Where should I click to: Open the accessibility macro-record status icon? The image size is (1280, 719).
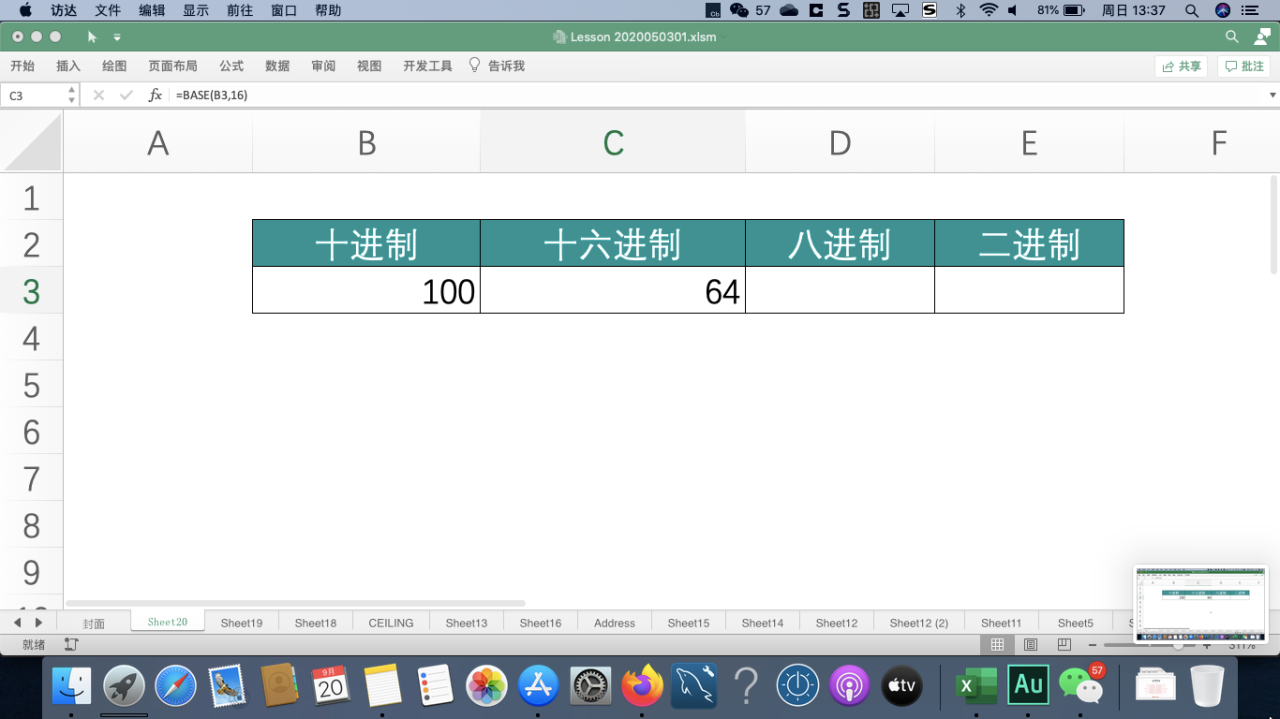[x=71, y=645]
